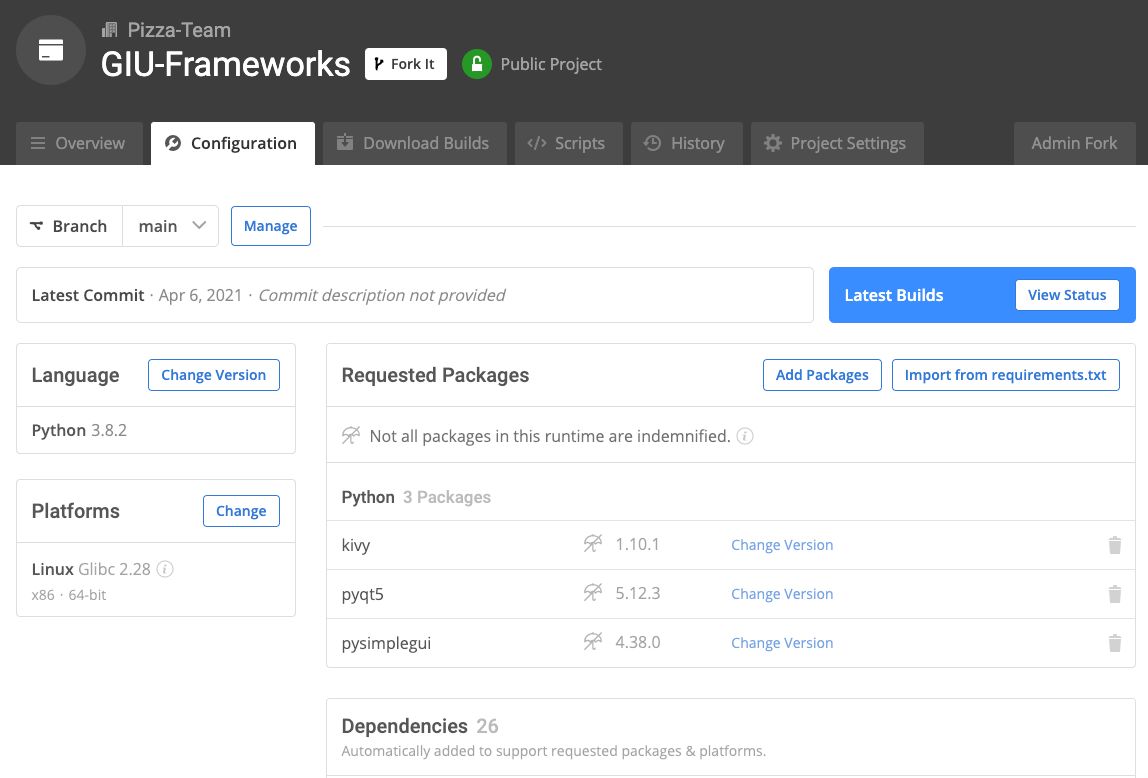Click the non-indemnified icon beside kivy version
The width and height of the screenshot is (1148, 778).
click(x=593, y=544)
